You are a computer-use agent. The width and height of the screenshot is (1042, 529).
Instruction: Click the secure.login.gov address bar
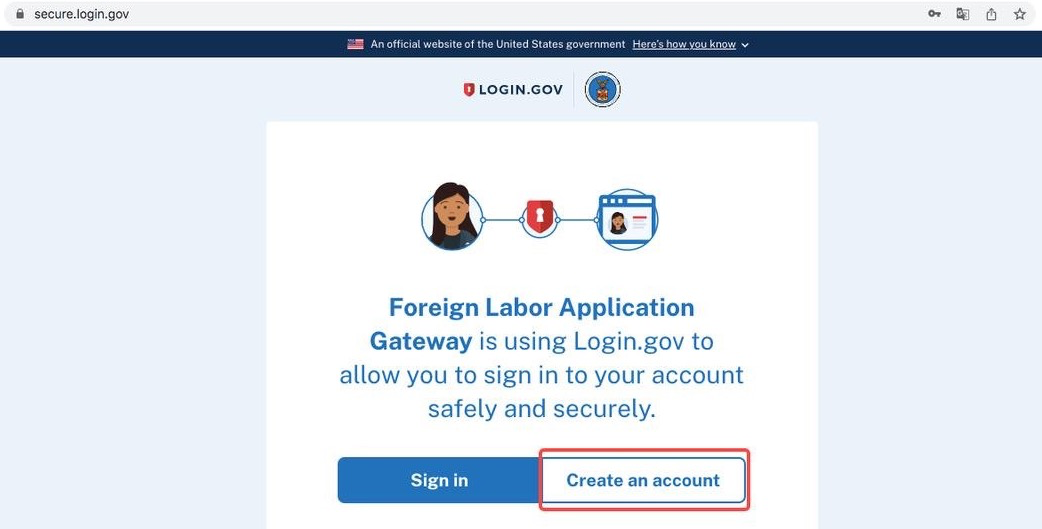[x=465, y=14]
